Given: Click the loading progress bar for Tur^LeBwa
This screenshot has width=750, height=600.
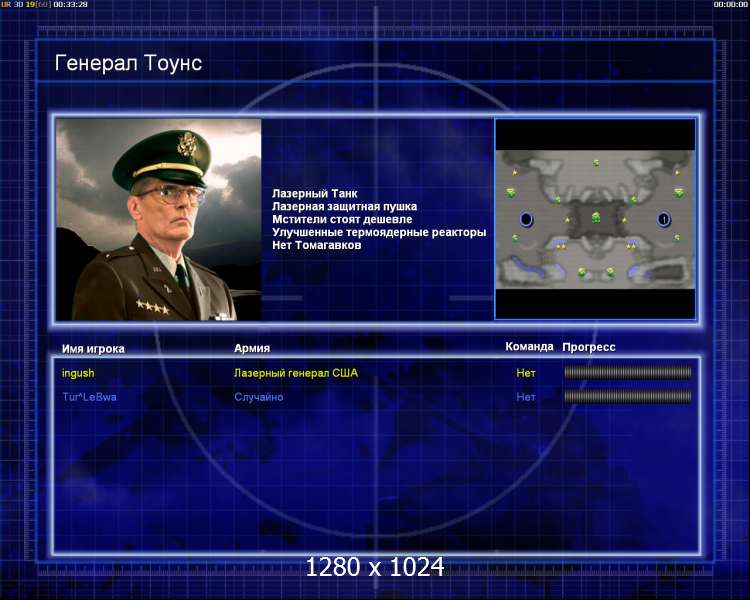Looking at the screenshot, I should pyautogui.click(x=628, y=396).
